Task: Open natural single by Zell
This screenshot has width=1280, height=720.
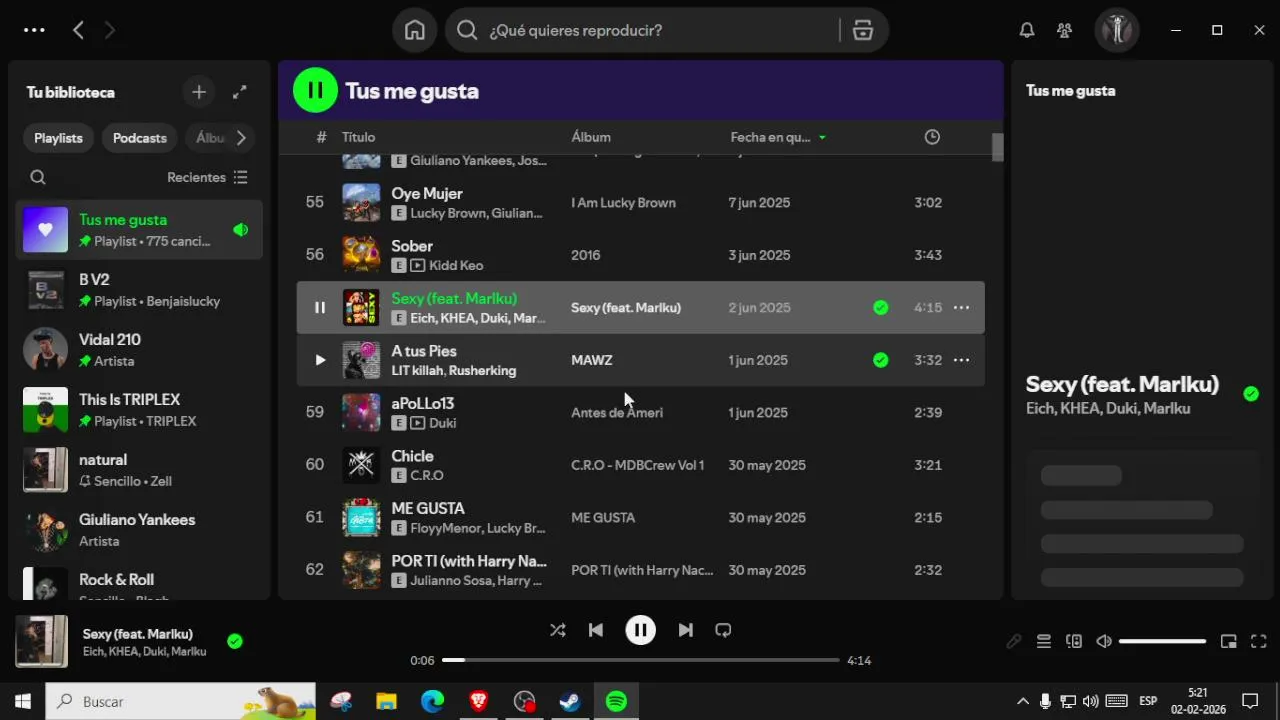Action: pyautogui.click(x=139, y=470)
